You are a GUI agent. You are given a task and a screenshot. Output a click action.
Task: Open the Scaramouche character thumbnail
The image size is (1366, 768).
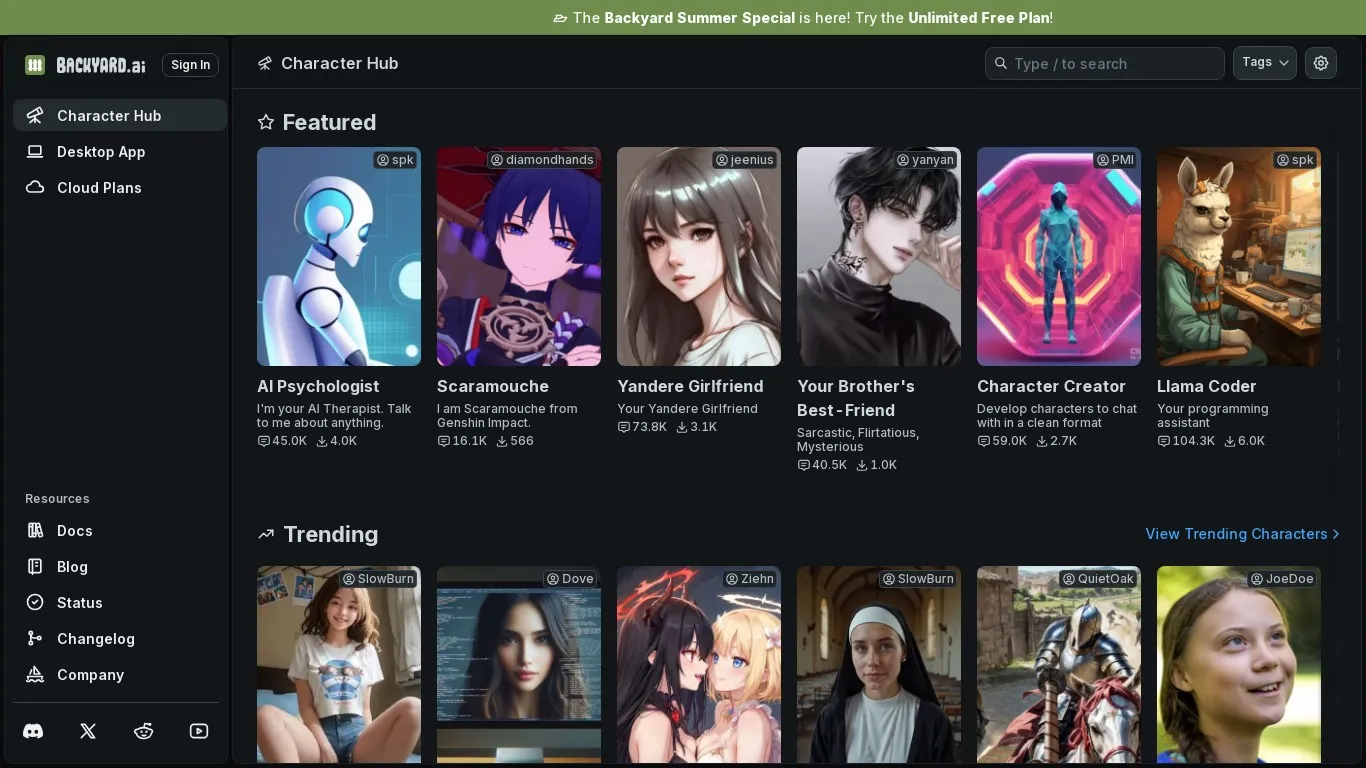[x=518, y=257]
